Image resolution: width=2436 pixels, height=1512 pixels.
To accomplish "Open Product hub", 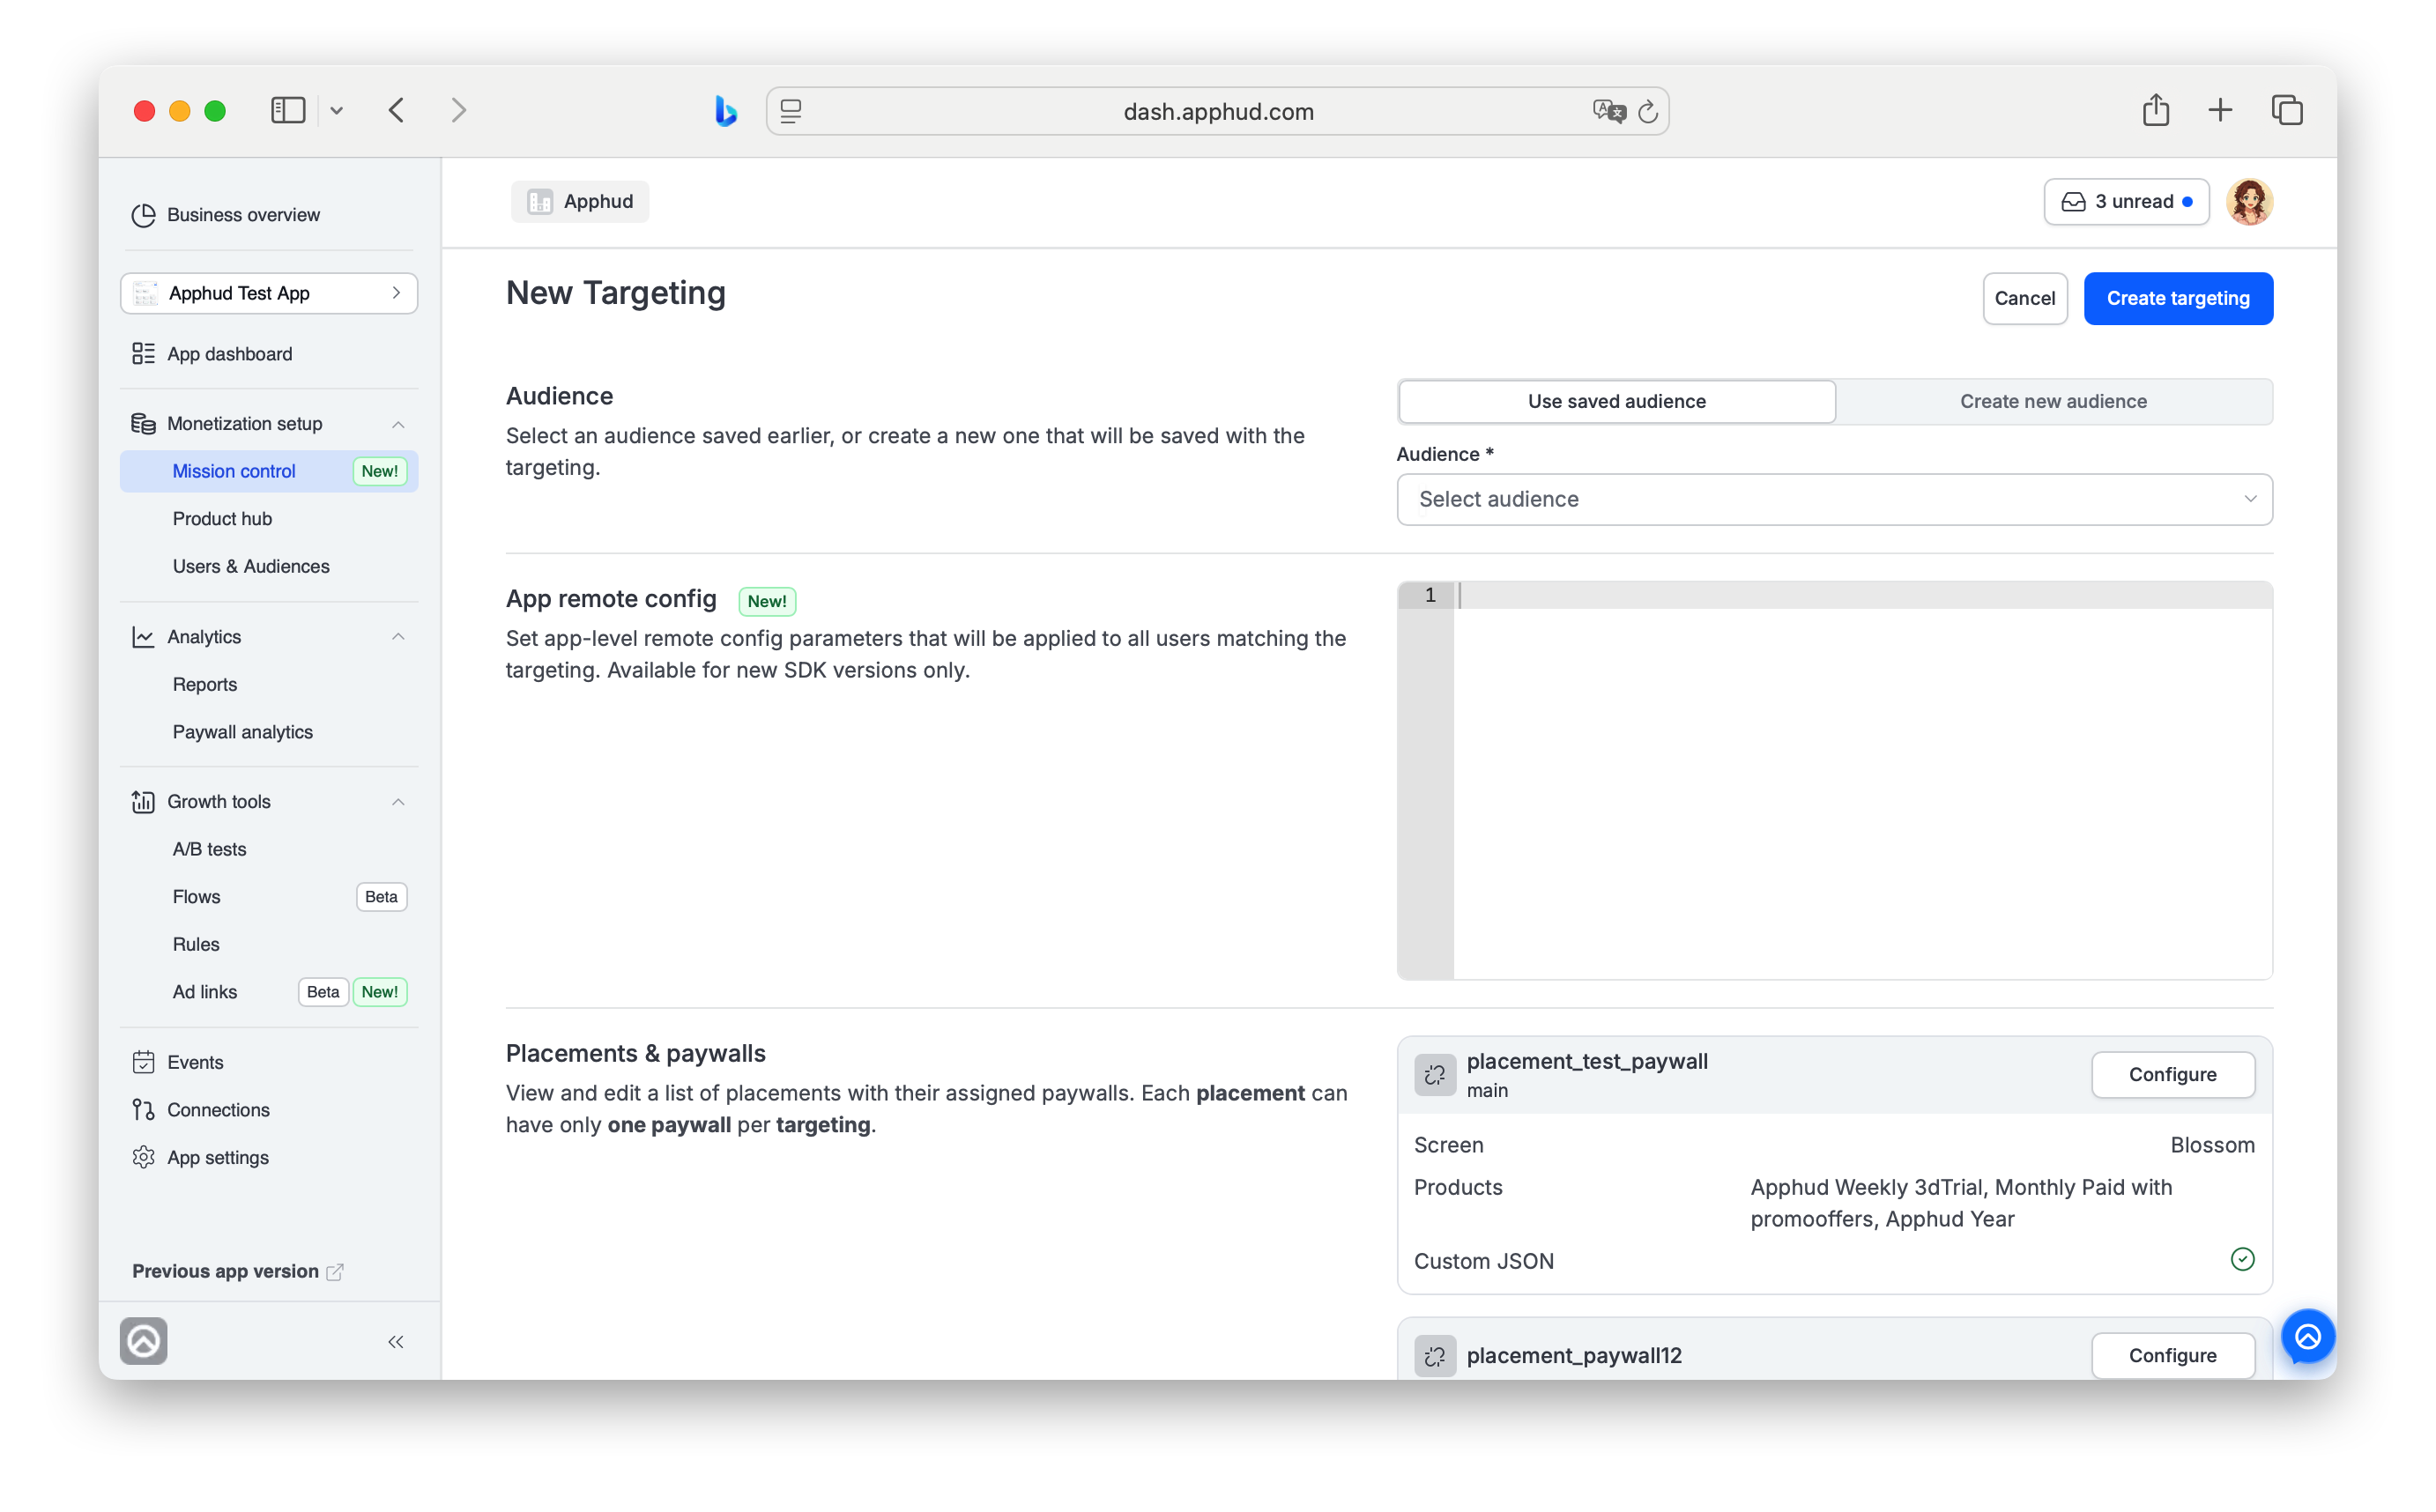I will [222, 519].
